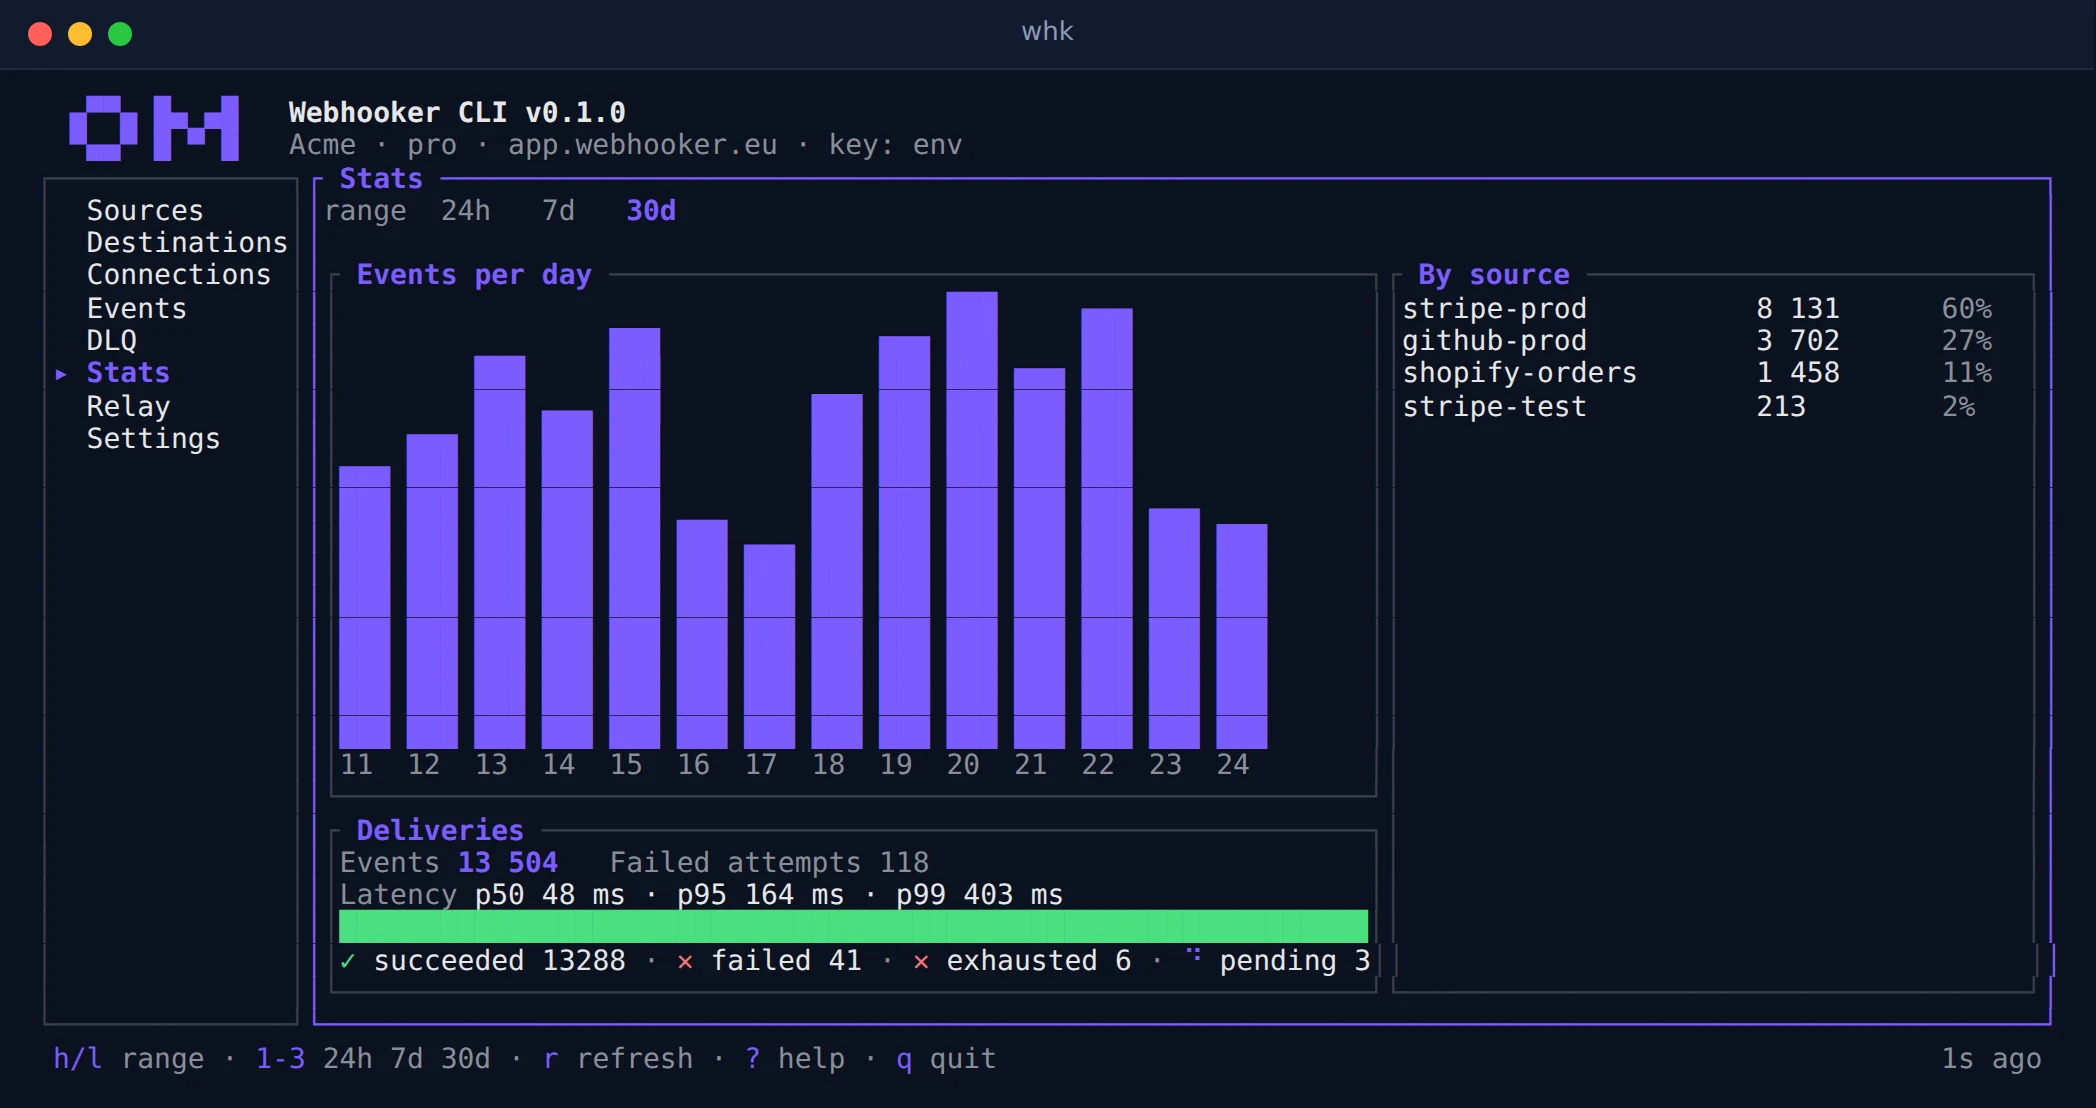Click the arrow marker beside Stats
Screen dimensions: 2096x1108
coord(61,374)
